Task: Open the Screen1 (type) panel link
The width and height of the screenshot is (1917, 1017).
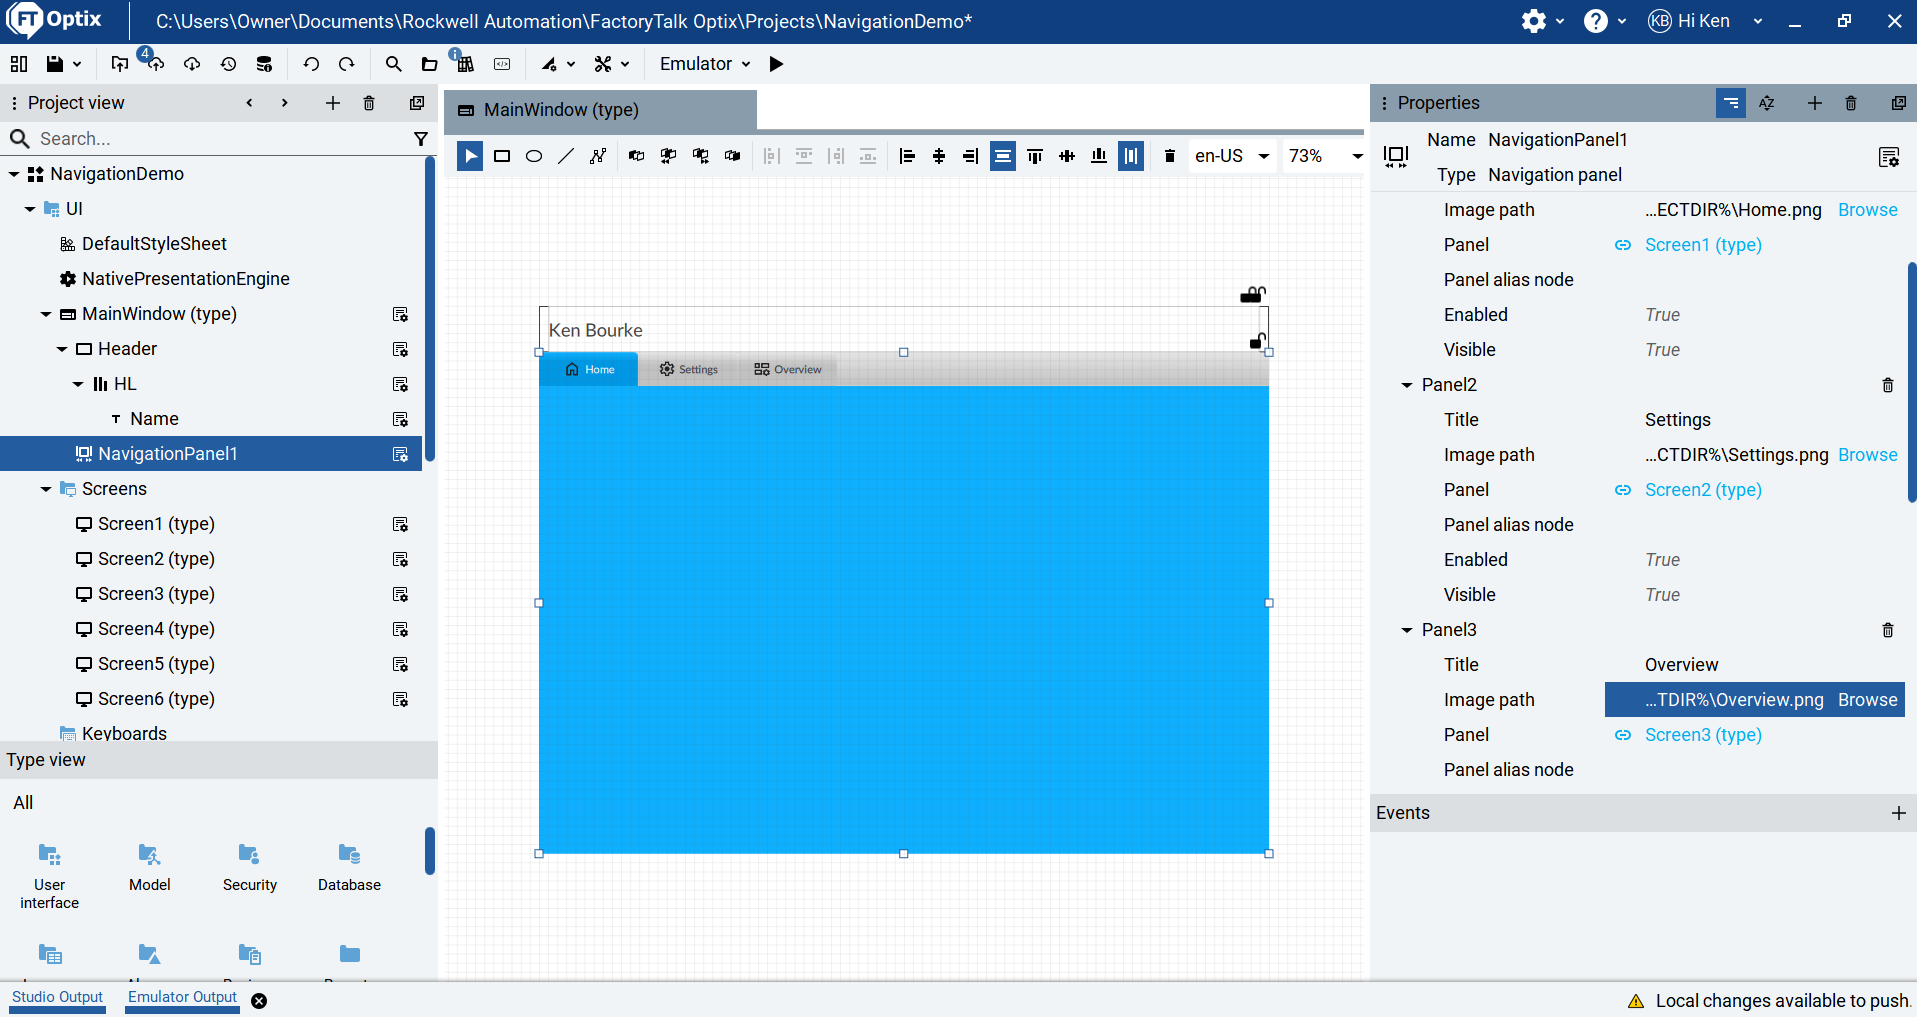Action: [x=1703, y=245]
